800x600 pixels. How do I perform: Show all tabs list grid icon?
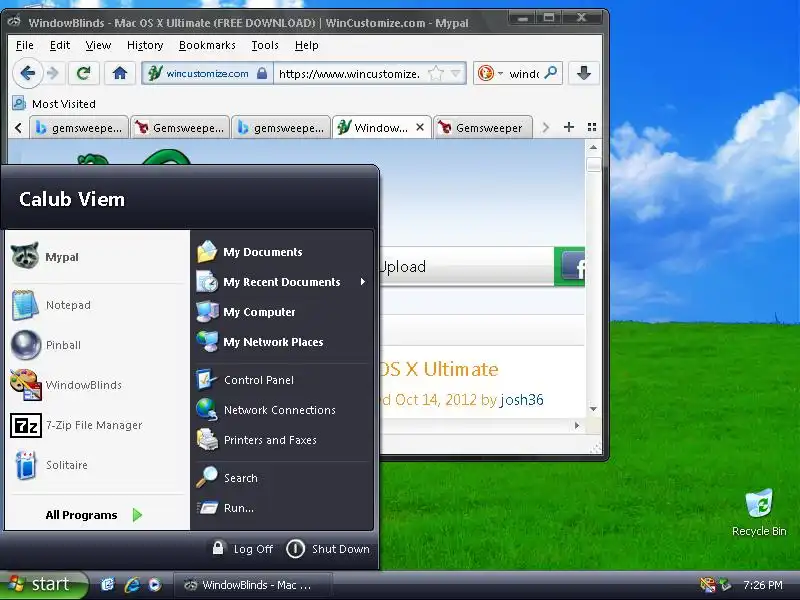click(592, 127)
